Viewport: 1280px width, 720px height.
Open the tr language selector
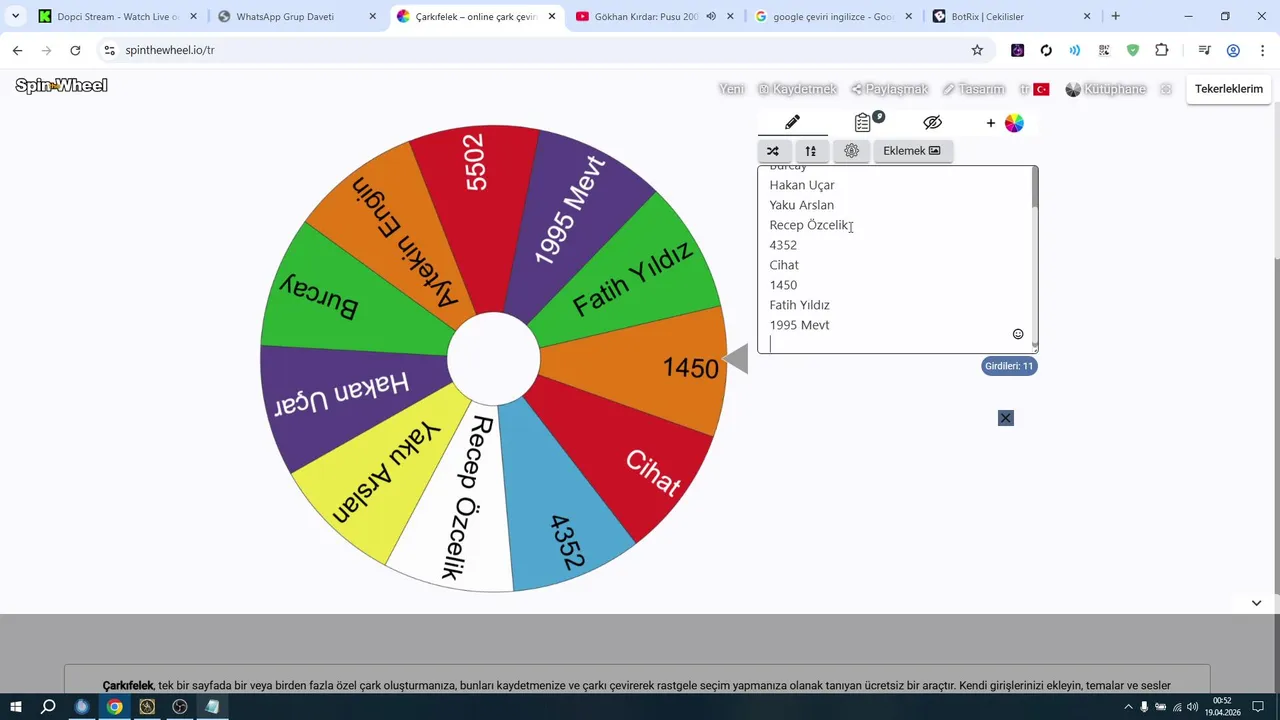tap(1034, 89)
